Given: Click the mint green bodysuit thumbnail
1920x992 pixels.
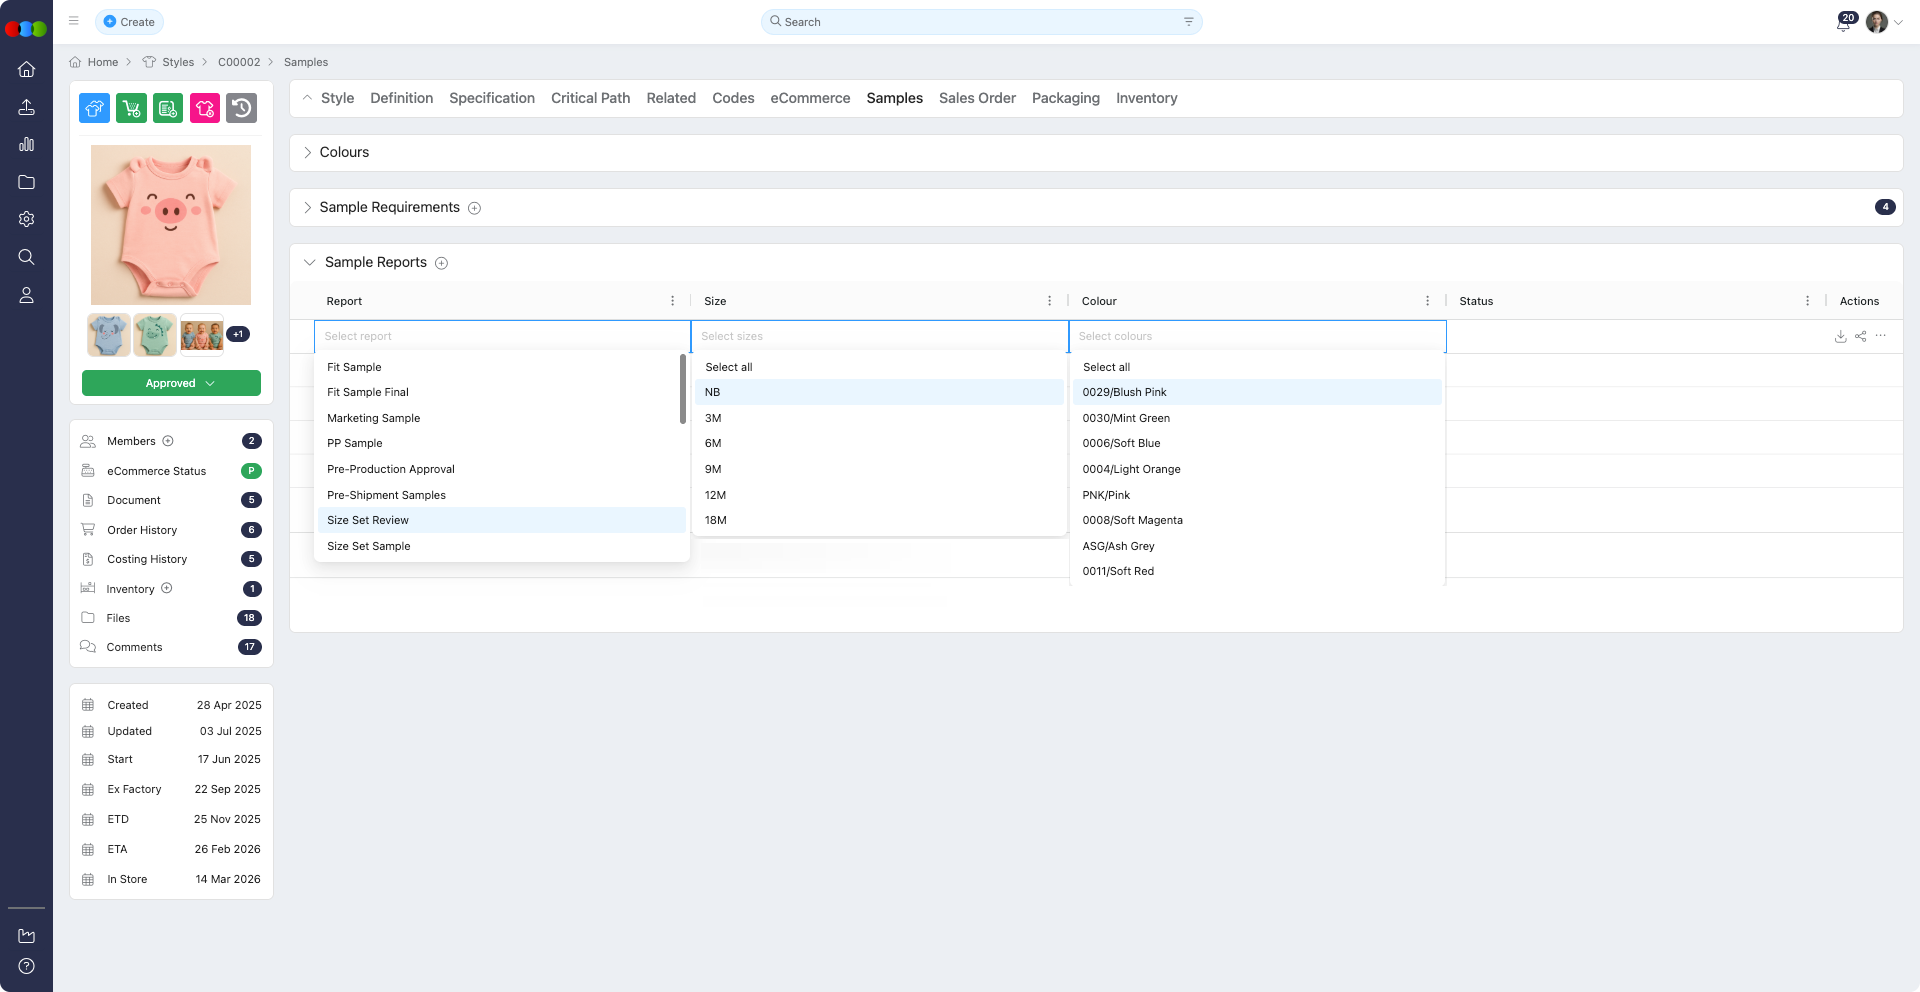Looking at the screenshot, I should (x=155, y=335).
